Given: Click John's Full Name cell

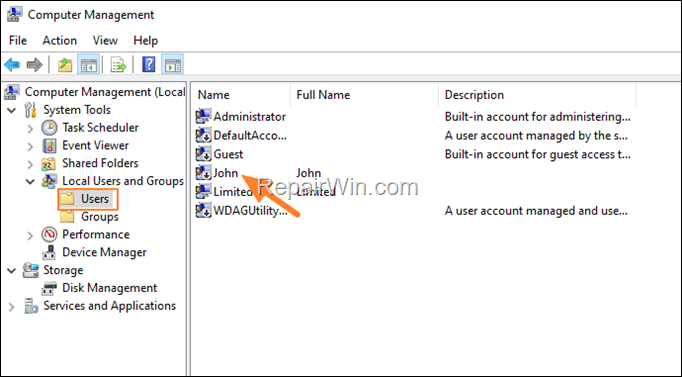Looking at the screenshot, I should (x=309, y=173).
